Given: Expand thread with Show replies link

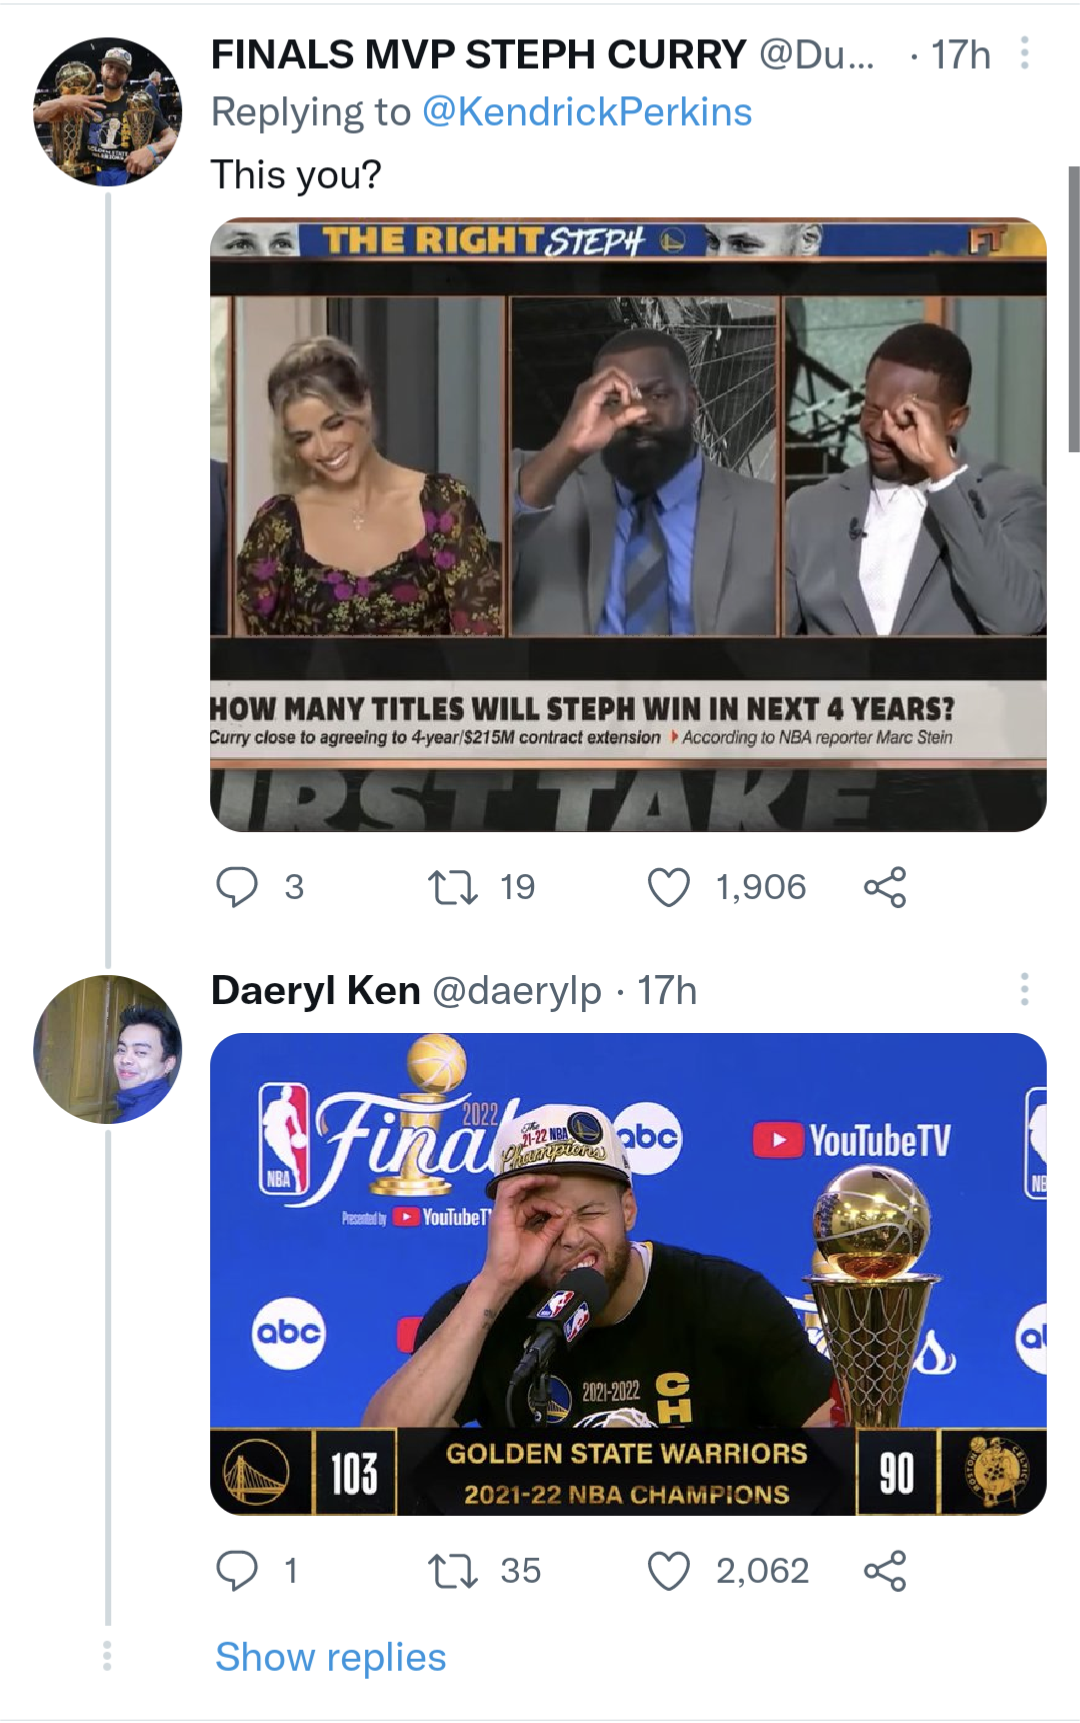Looking at the screenshot, I should 330,1657.
